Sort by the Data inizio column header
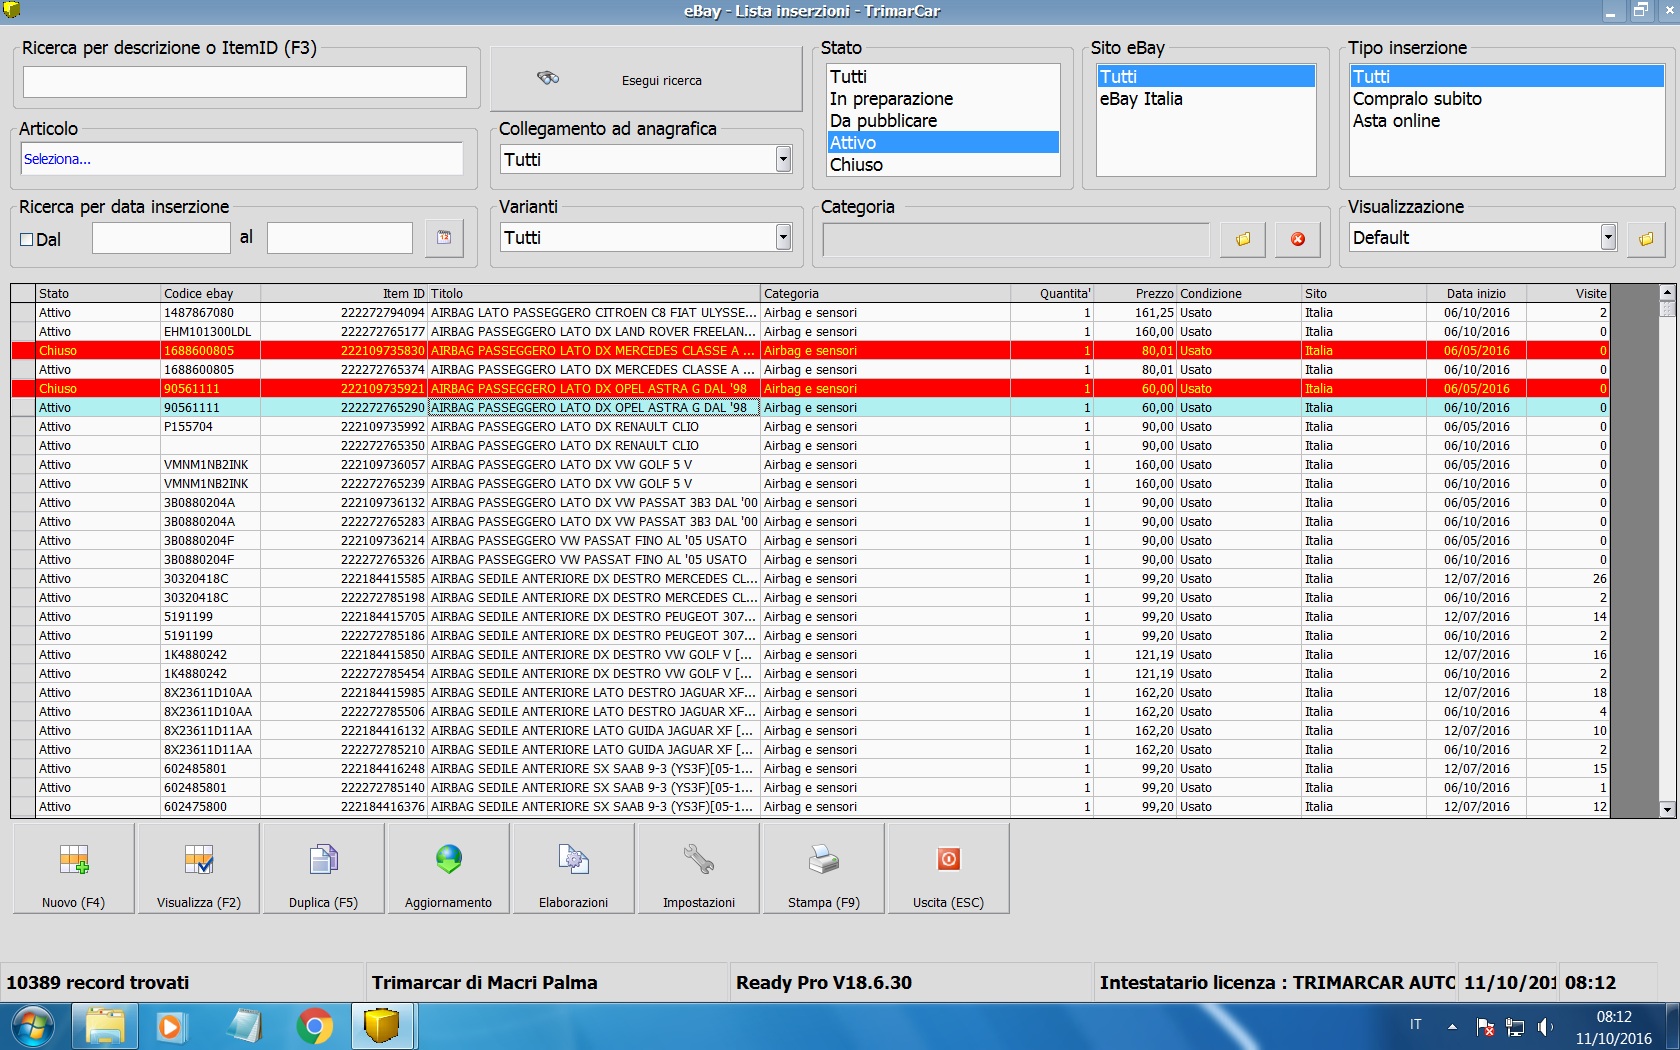This screenshot has height=1050, width=1680. [x=1476, y=294]
